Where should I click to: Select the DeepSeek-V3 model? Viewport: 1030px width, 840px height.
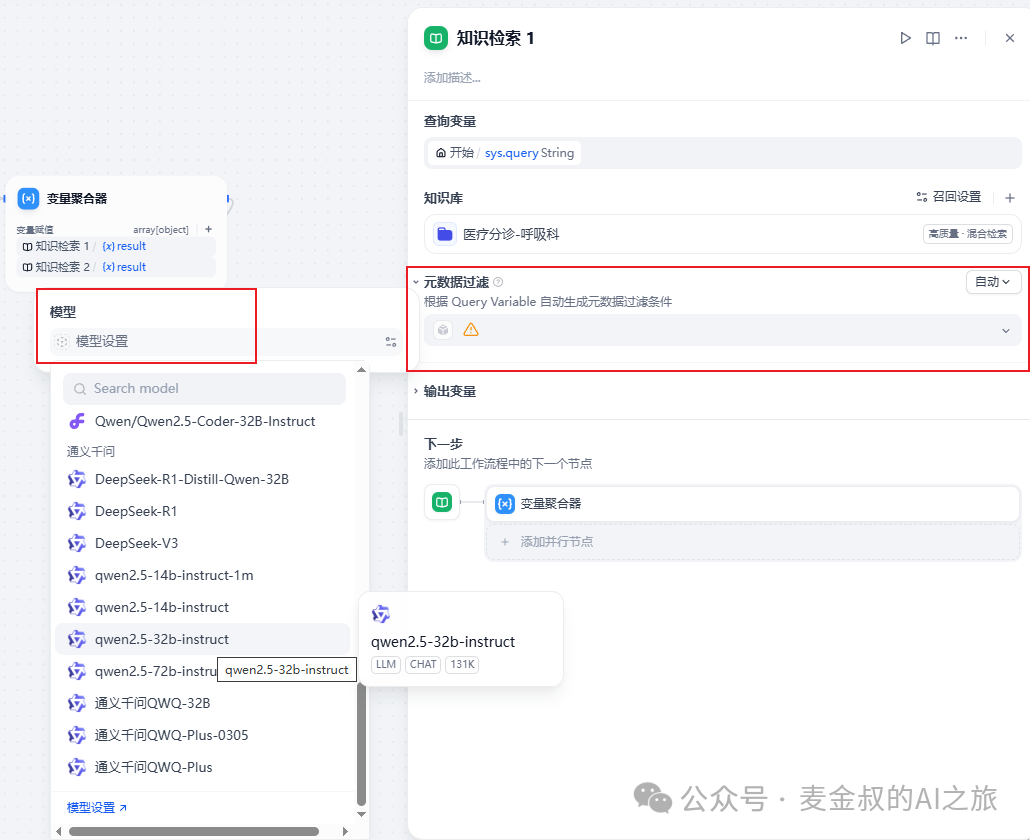click(x=202, y=544)
